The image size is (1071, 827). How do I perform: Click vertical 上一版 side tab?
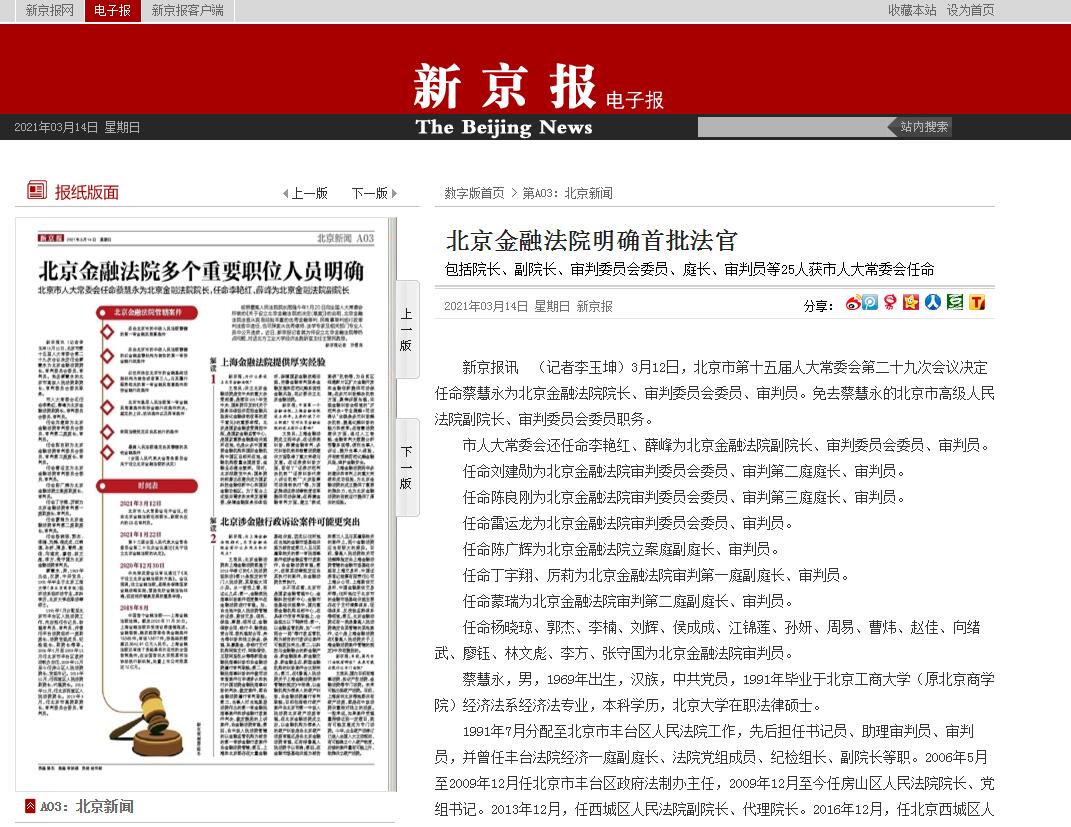[406, 329]
